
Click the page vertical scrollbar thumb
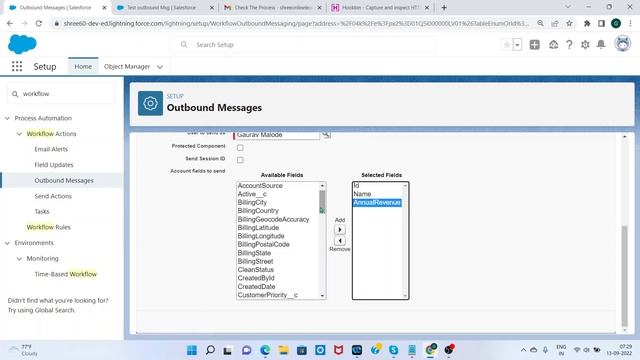click(624, 276)
